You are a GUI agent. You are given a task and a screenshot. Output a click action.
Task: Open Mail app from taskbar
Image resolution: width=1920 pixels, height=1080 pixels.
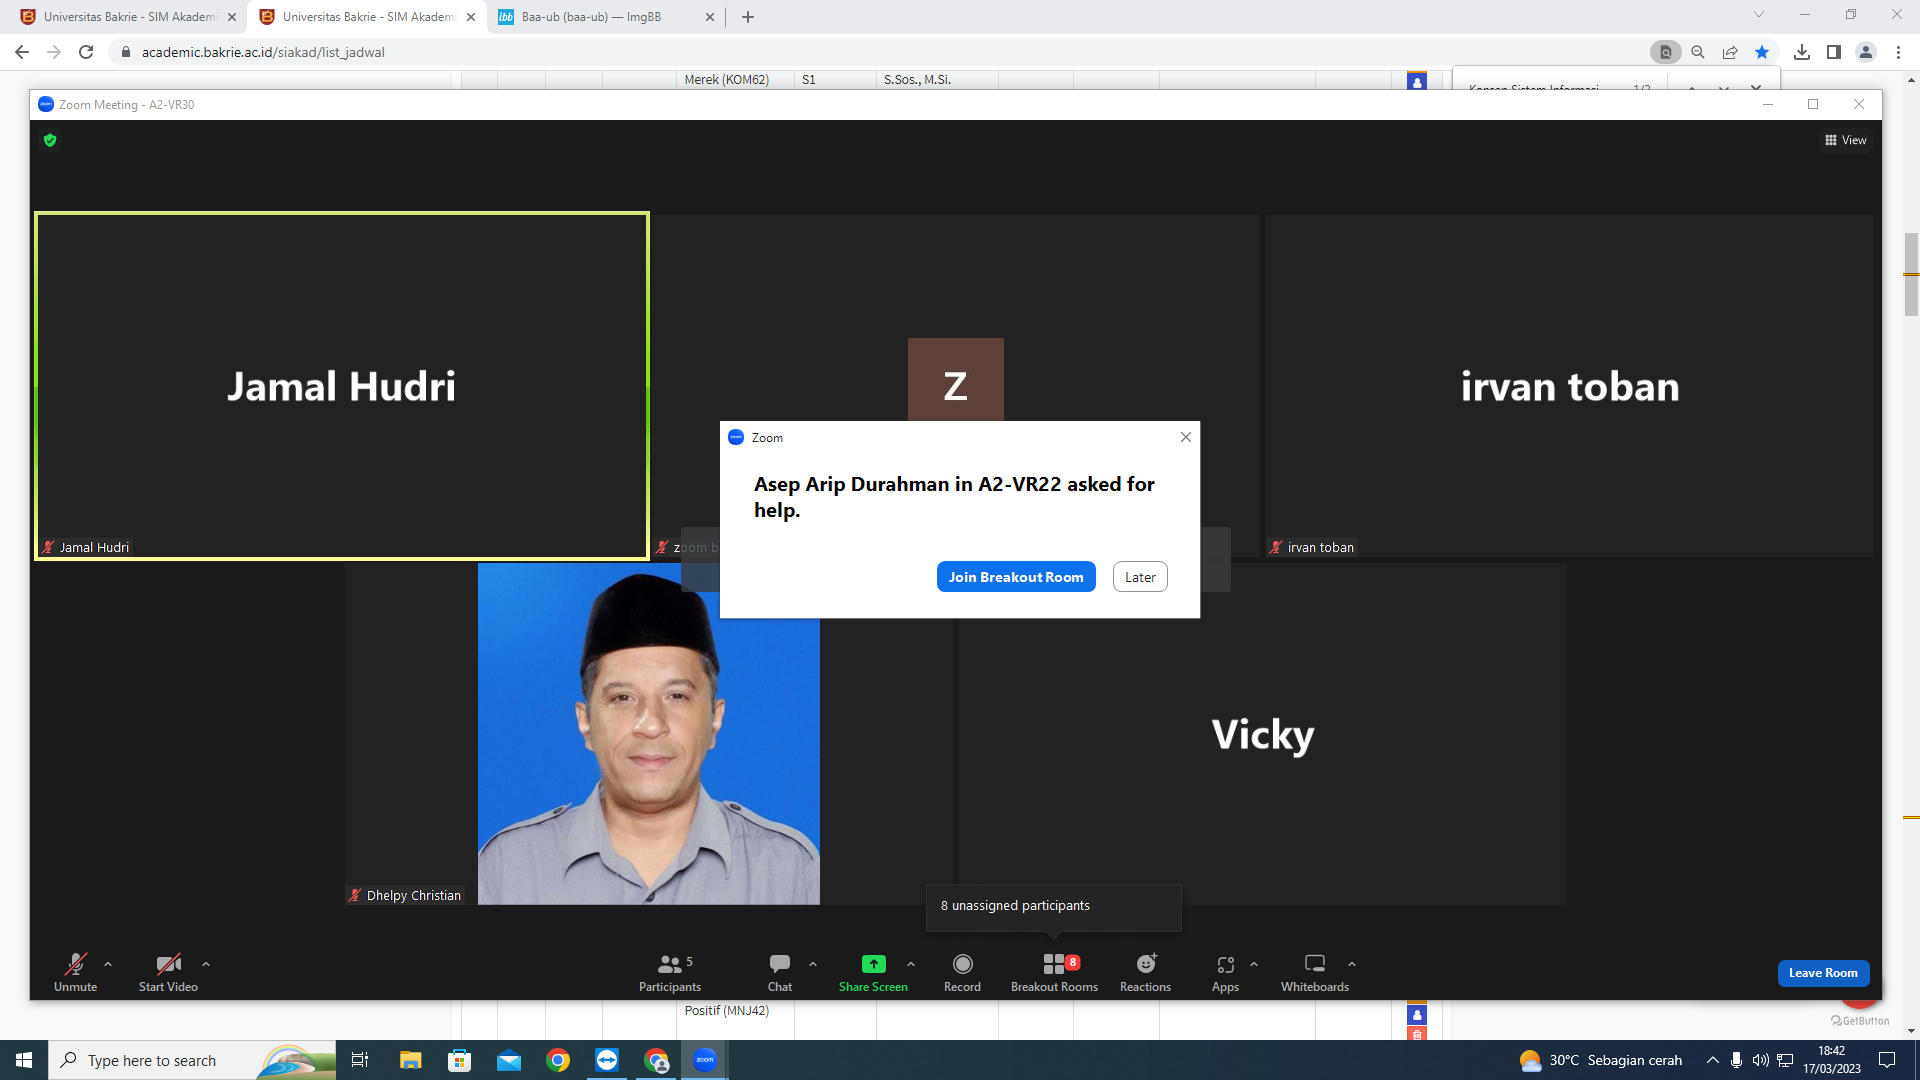click(x=509, y=1060)
